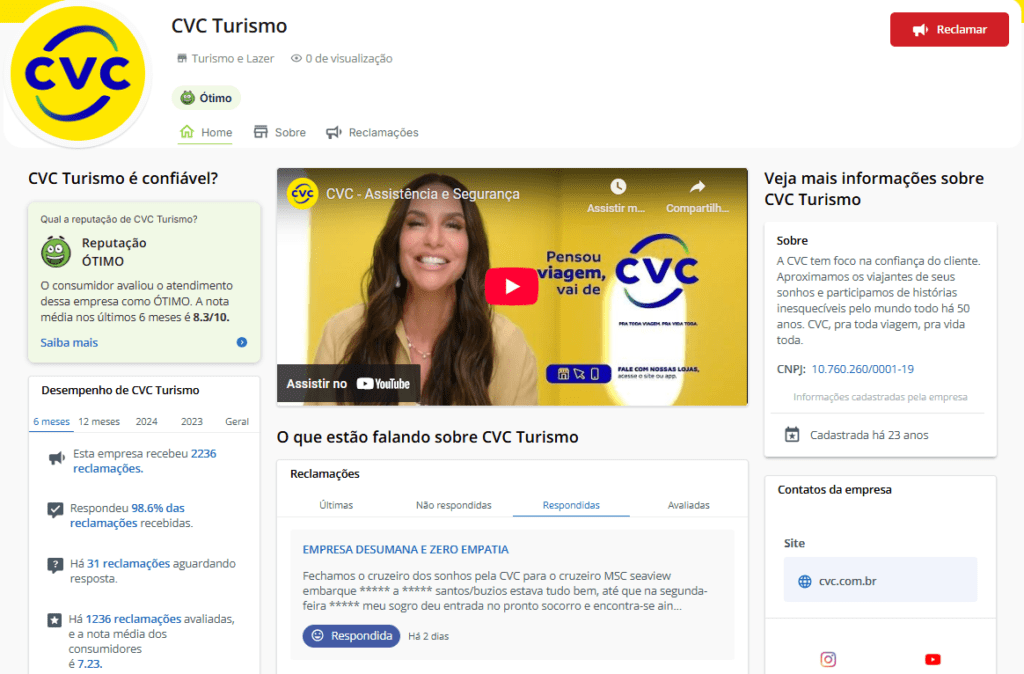The image size is (1024, 674).
Task: Open the Sobre tab
Action: pyautogui.click(x=279, y=132)
